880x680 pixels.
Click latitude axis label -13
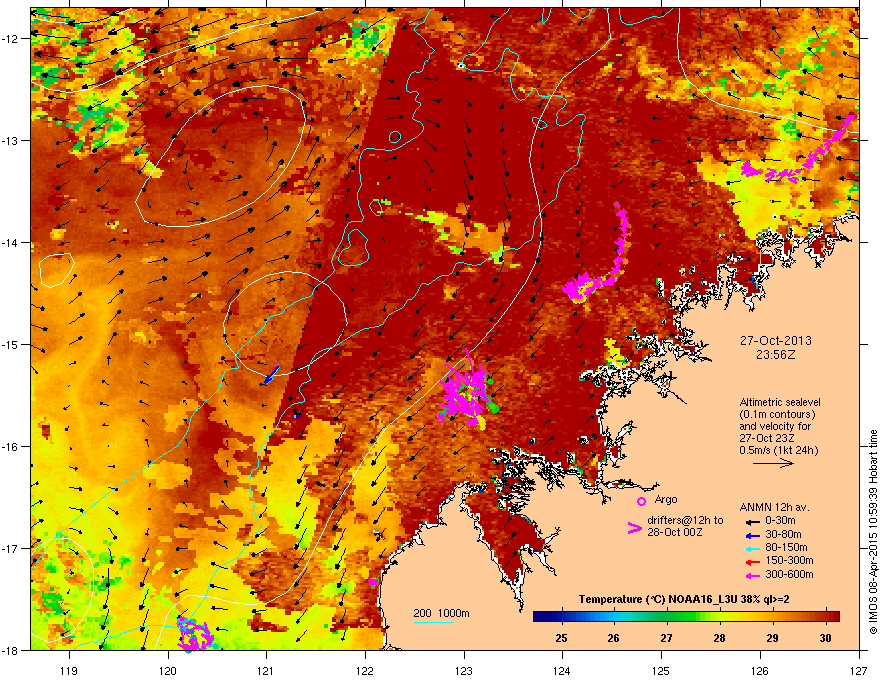coord(10,140)
